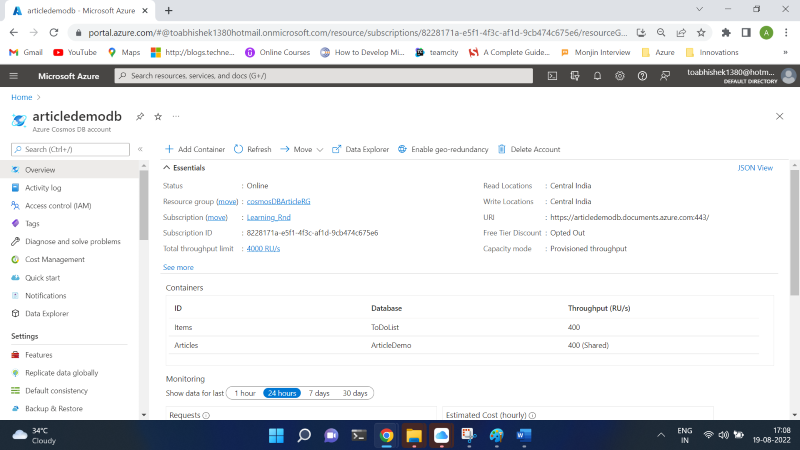Open Data Explorer from the toolbar
The height and width of the screenshot is (450, 800).
(x=360, y=149)
